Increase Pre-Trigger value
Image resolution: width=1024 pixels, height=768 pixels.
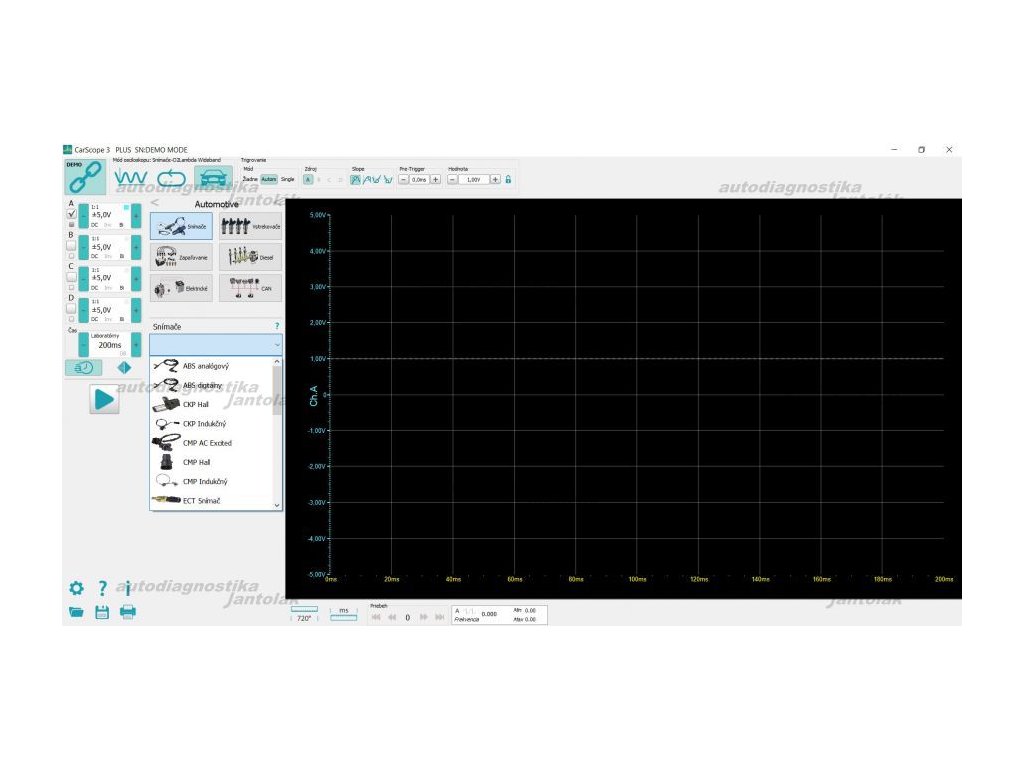click(436, 180)
